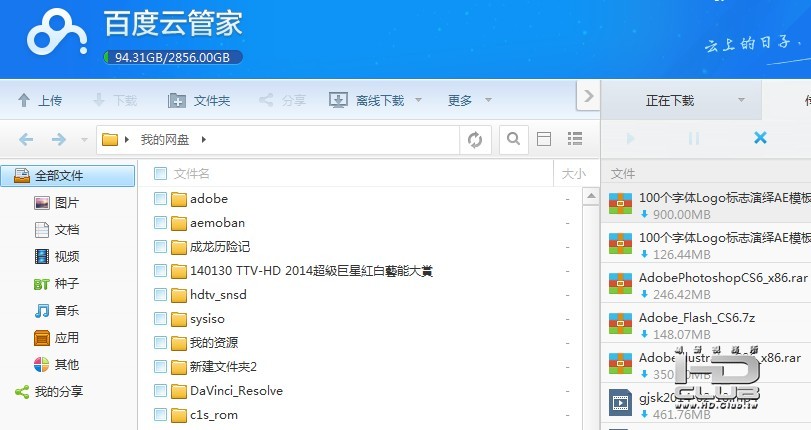811x430 pixels.
Task: Go forward with the right arrow
Action: 59,139
